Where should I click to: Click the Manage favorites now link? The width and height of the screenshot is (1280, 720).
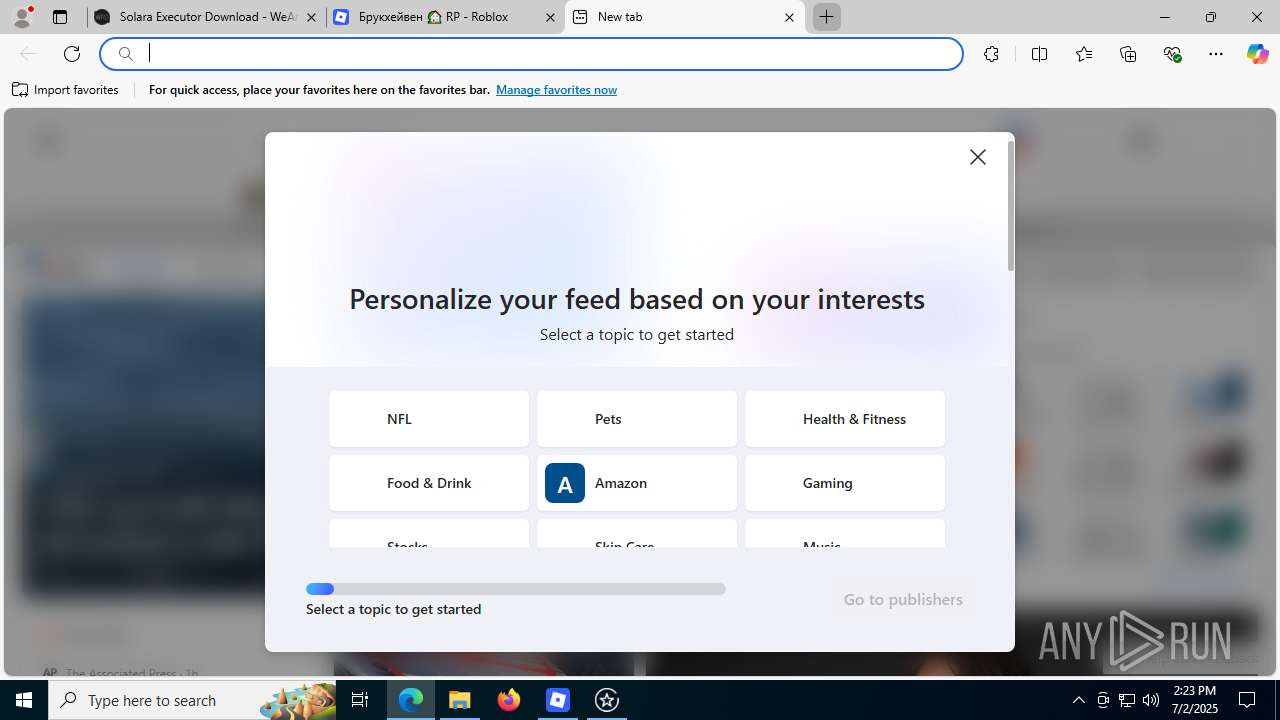(x=556, y=90)
